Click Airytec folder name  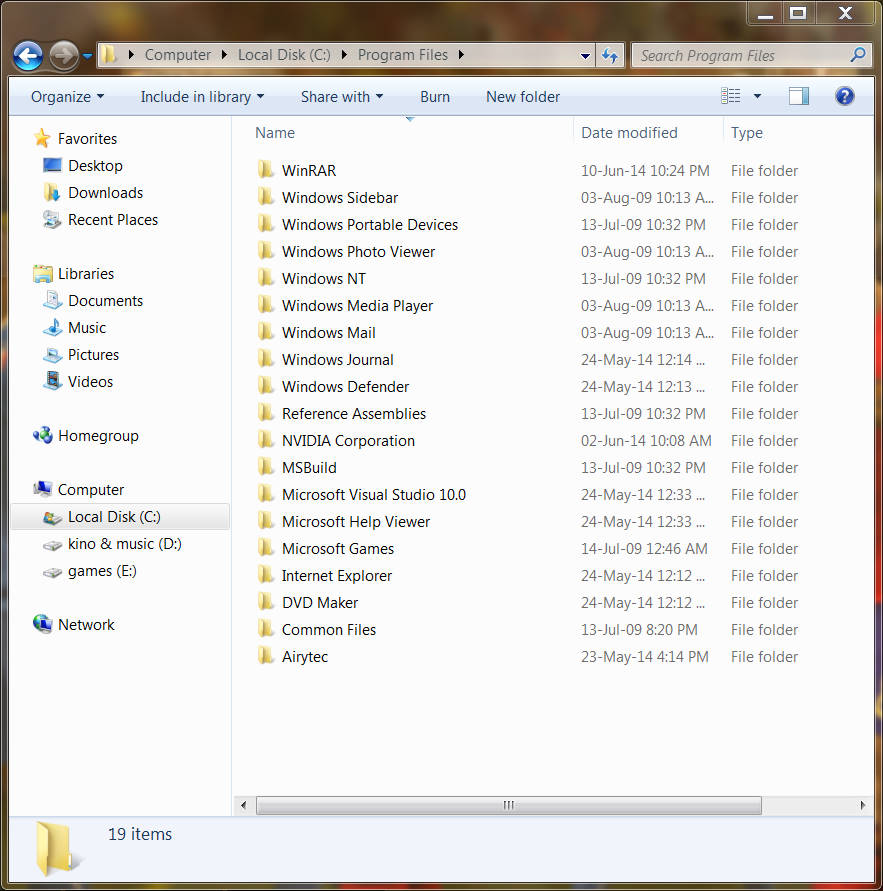[305, 657]
